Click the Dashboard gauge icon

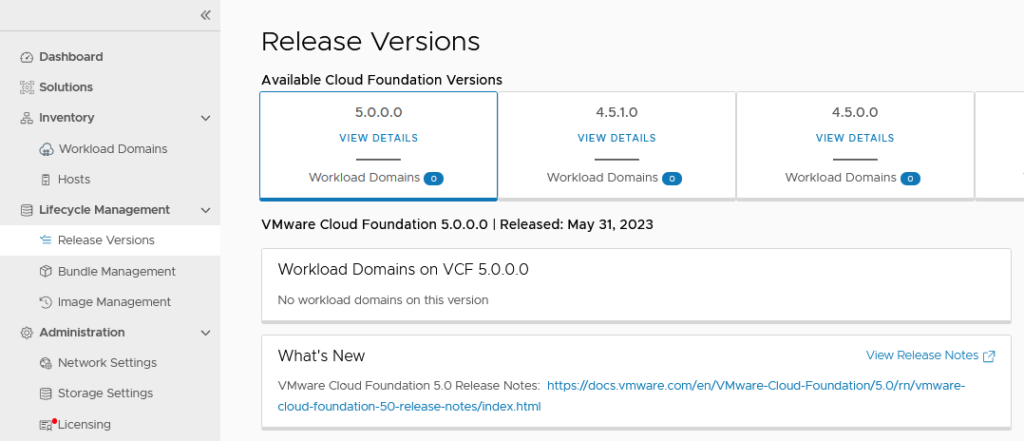(27, 57)
